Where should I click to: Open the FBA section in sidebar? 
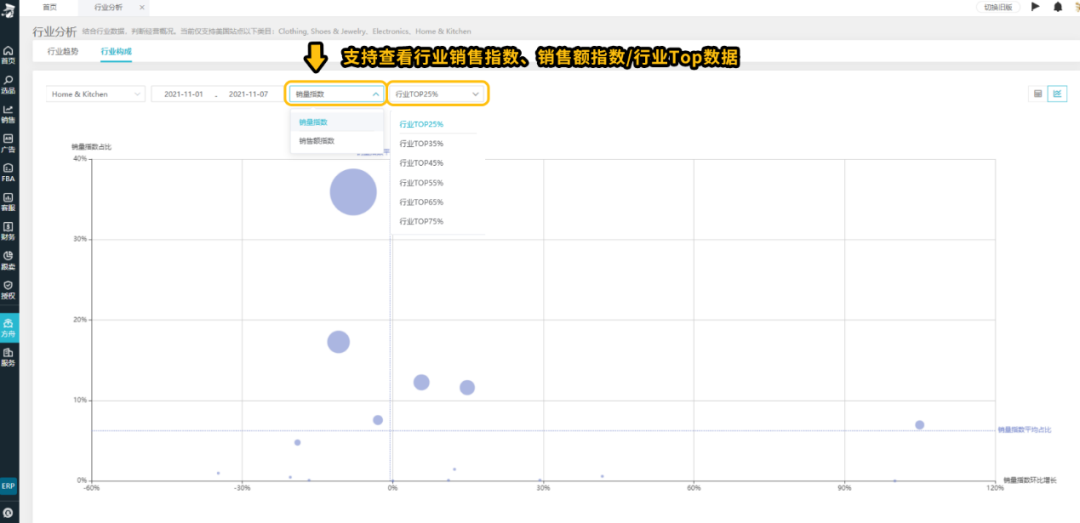point(8,171)
